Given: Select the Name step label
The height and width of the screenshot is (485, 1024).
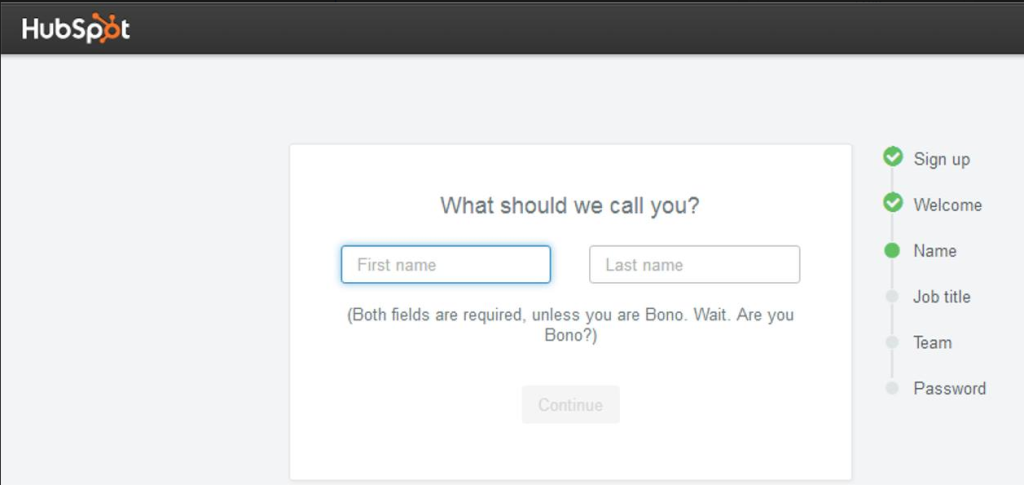Looking at the screenshot, I should [935, 251].
